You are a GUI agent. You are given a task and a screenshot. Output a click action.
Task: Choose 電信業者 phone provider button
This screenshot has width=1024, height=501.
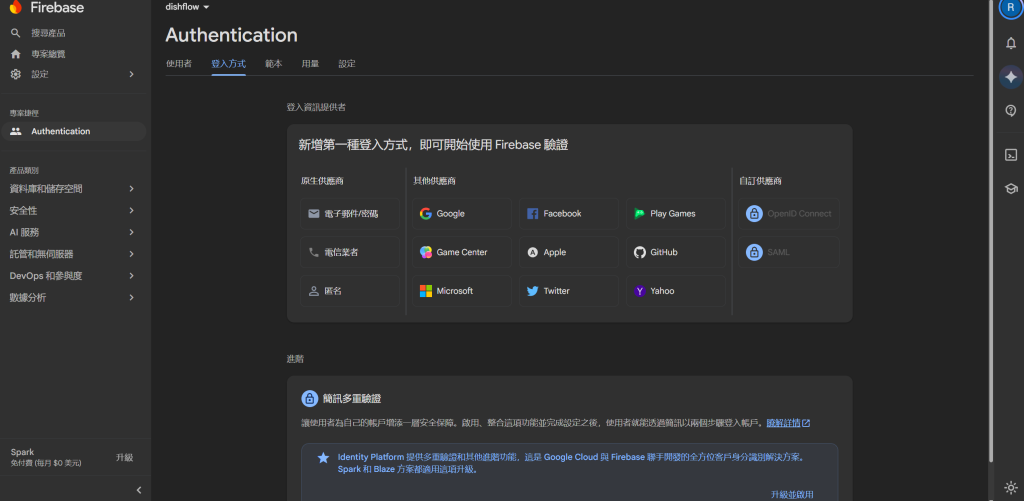click(x=350, y=252)
